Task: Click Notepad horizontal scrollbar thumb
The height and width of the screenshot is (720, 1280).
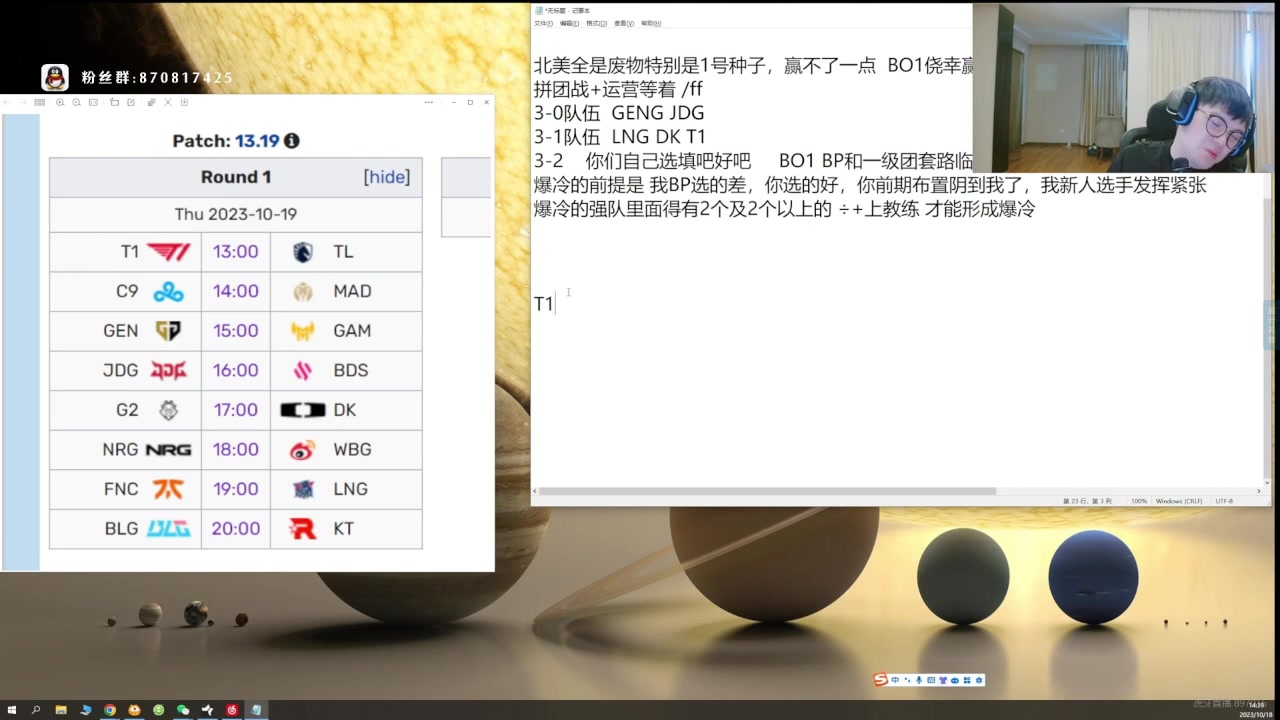Action: (x=766, y=491)
